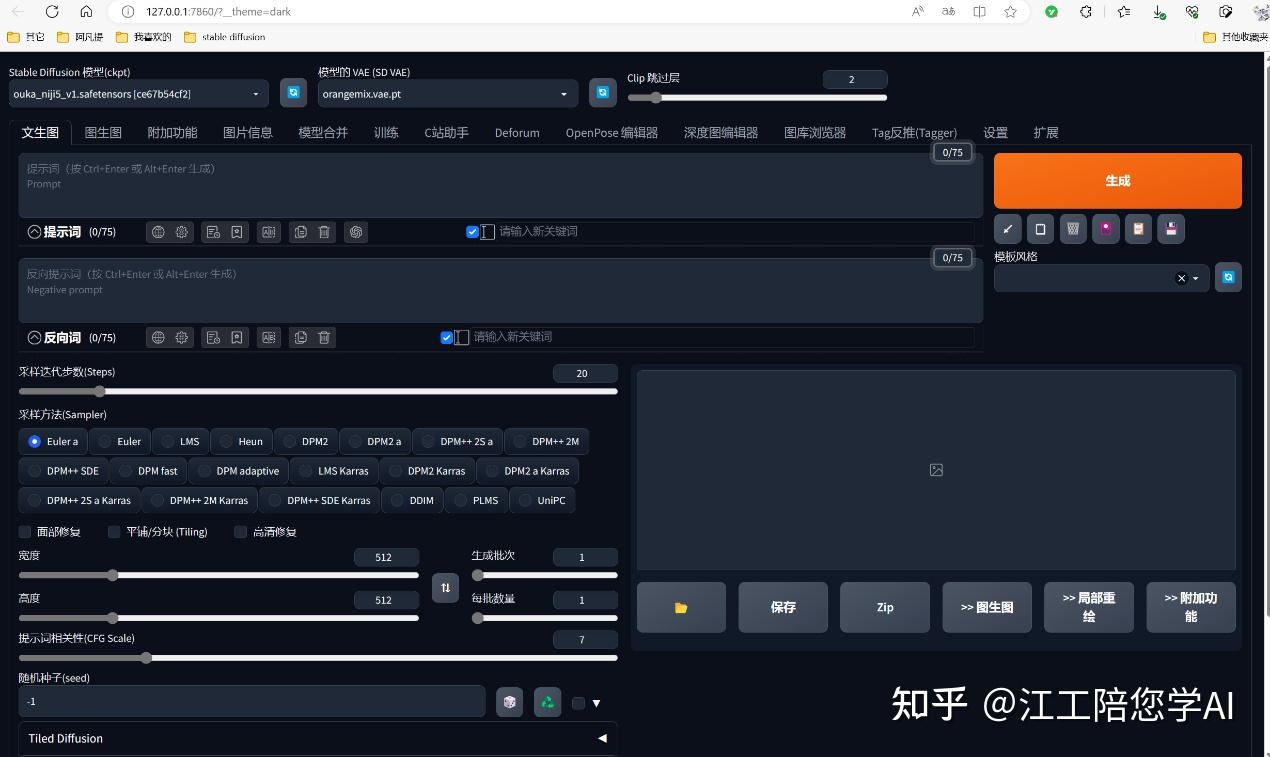Switch to the 图生图 tab
Image resolution: width=1270 pixels, height=757 pixels.
pyautogui.click(x=102, y=132)
